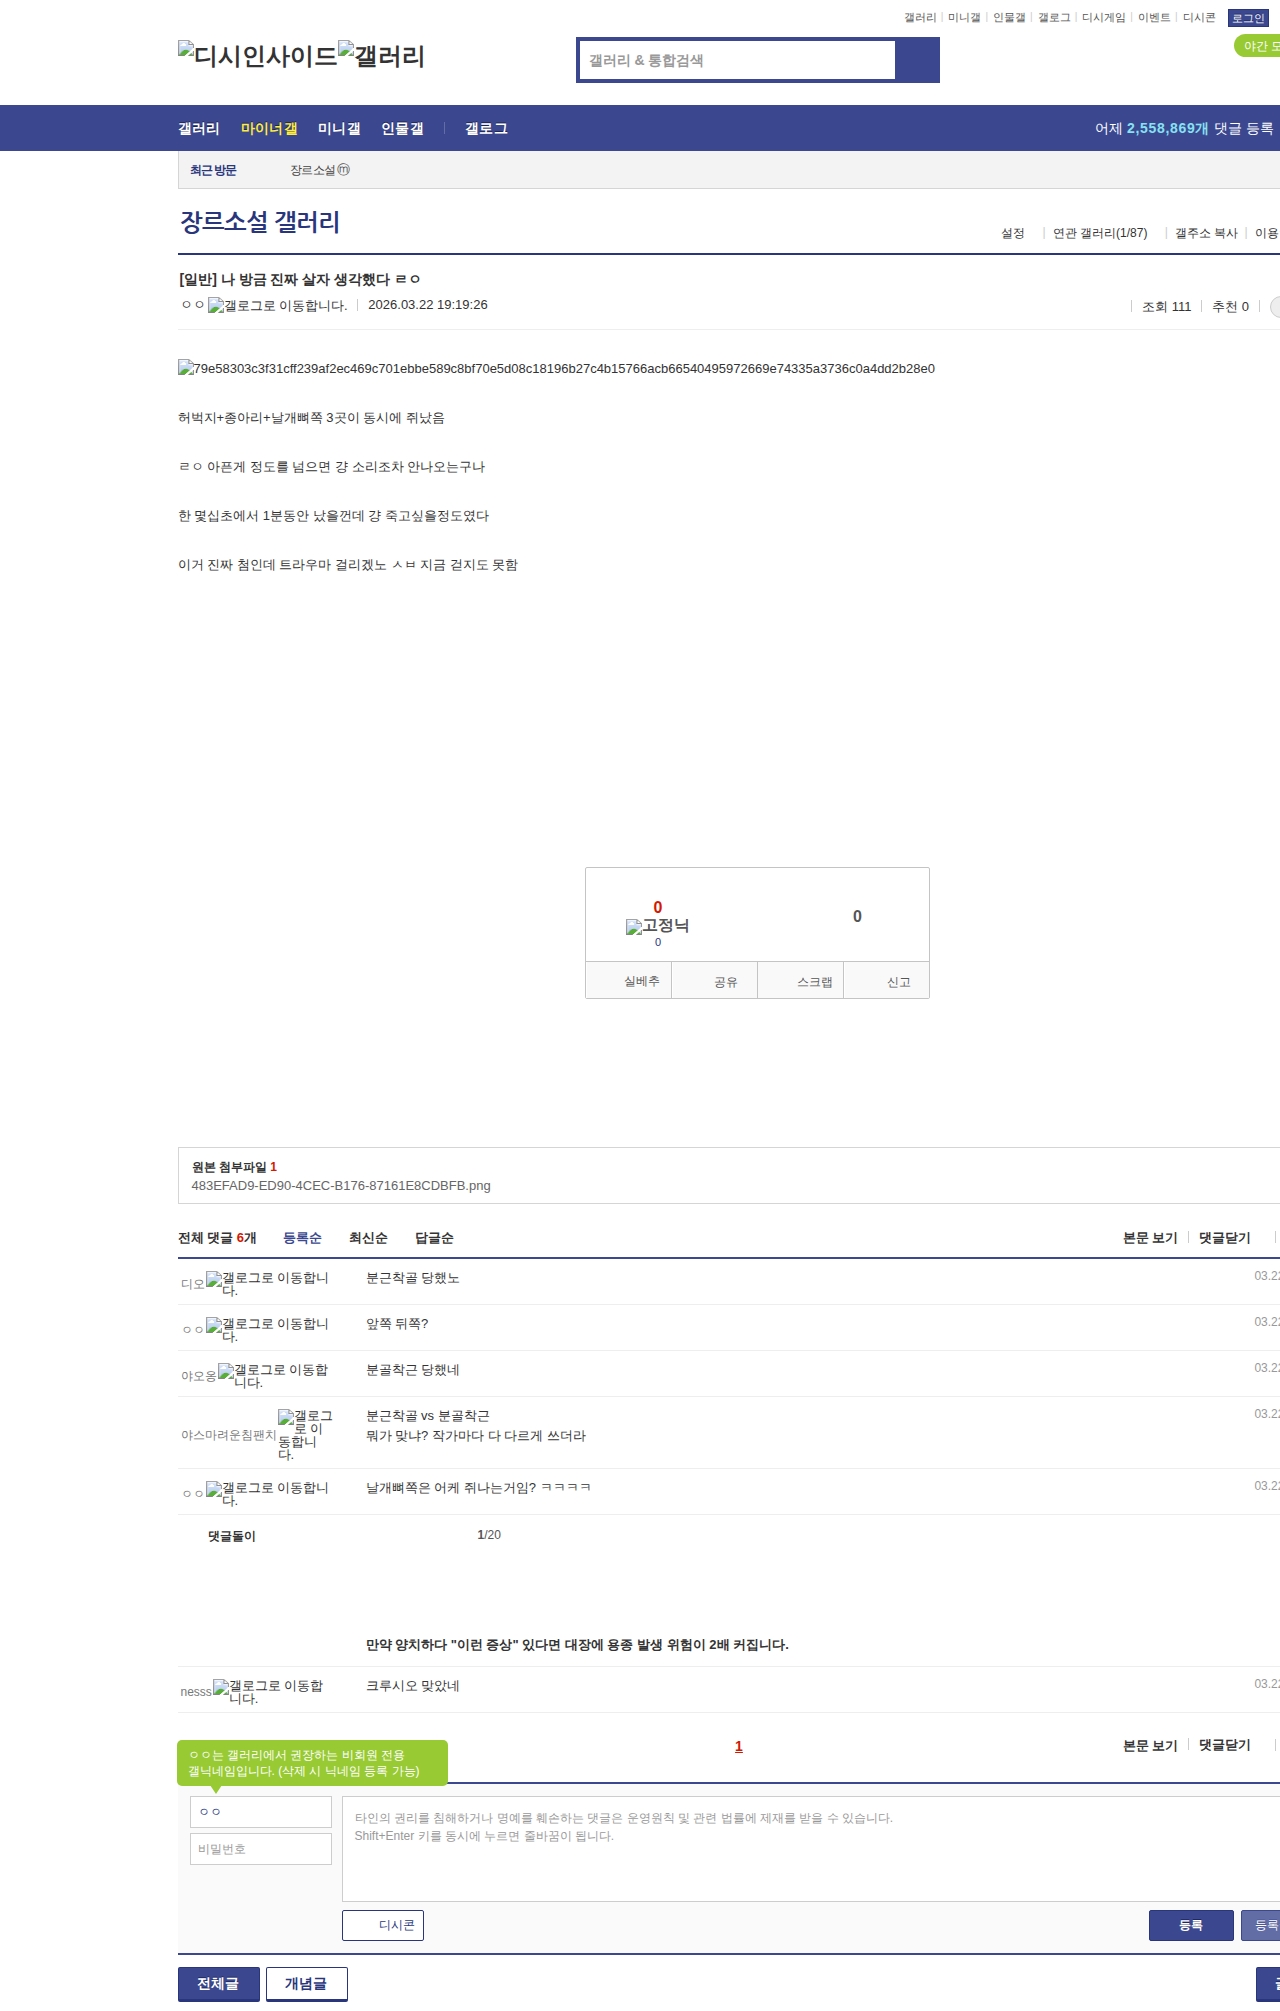This screenshot has width=1280, height=2011.
Task: Focus the 비밀번호 password field
Action: 261,1849
